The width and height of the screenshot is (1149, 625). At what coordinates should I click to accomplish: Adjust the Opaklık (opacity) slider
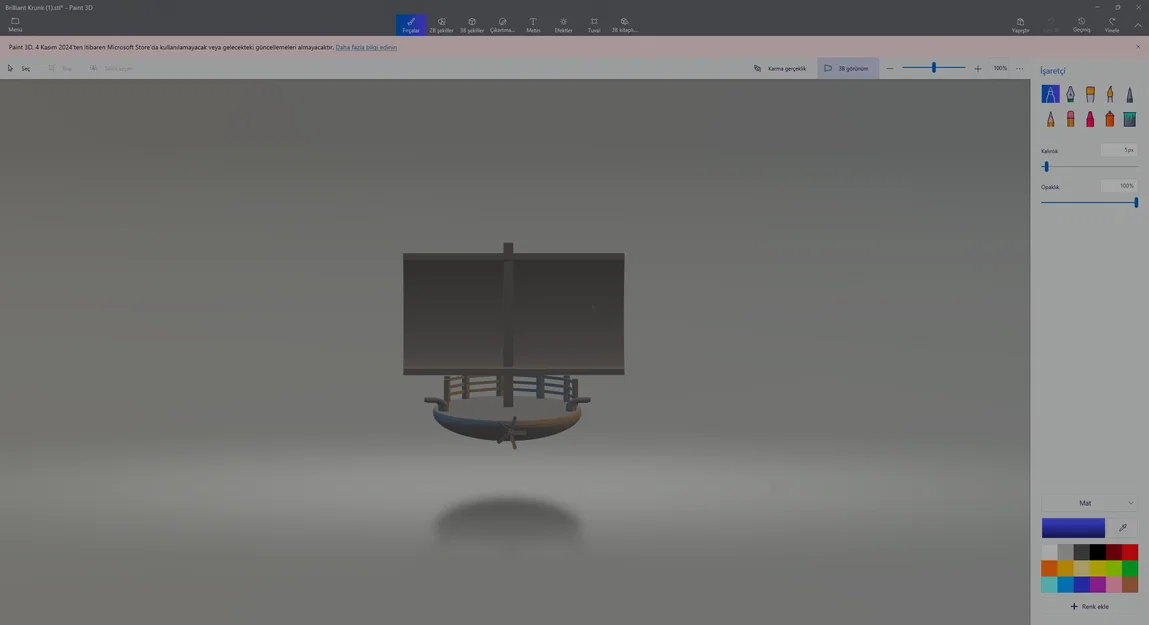pyautogui.click(x=1089, y=202)
